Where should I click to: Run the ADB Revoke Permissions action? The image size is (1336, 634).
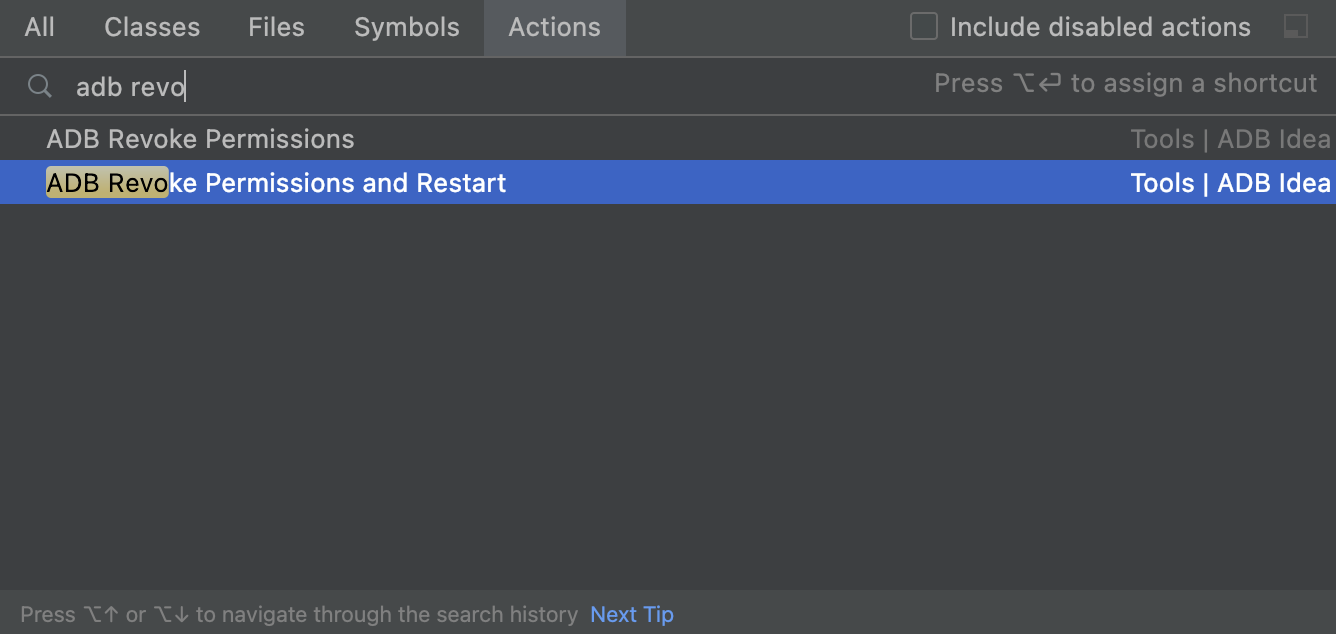tap(200, 139)
